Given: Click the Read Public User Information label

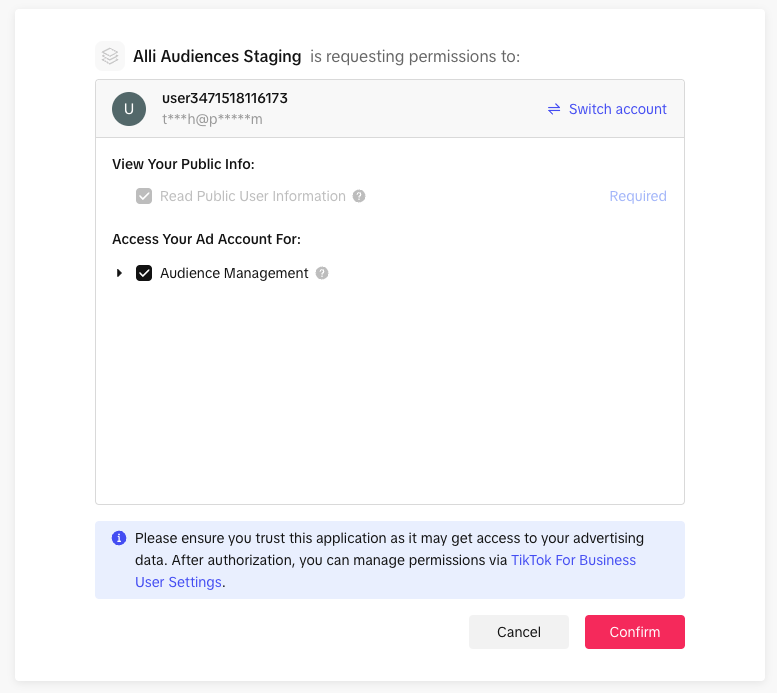Looking at the screenshot, I should click(x=252, y=196).
